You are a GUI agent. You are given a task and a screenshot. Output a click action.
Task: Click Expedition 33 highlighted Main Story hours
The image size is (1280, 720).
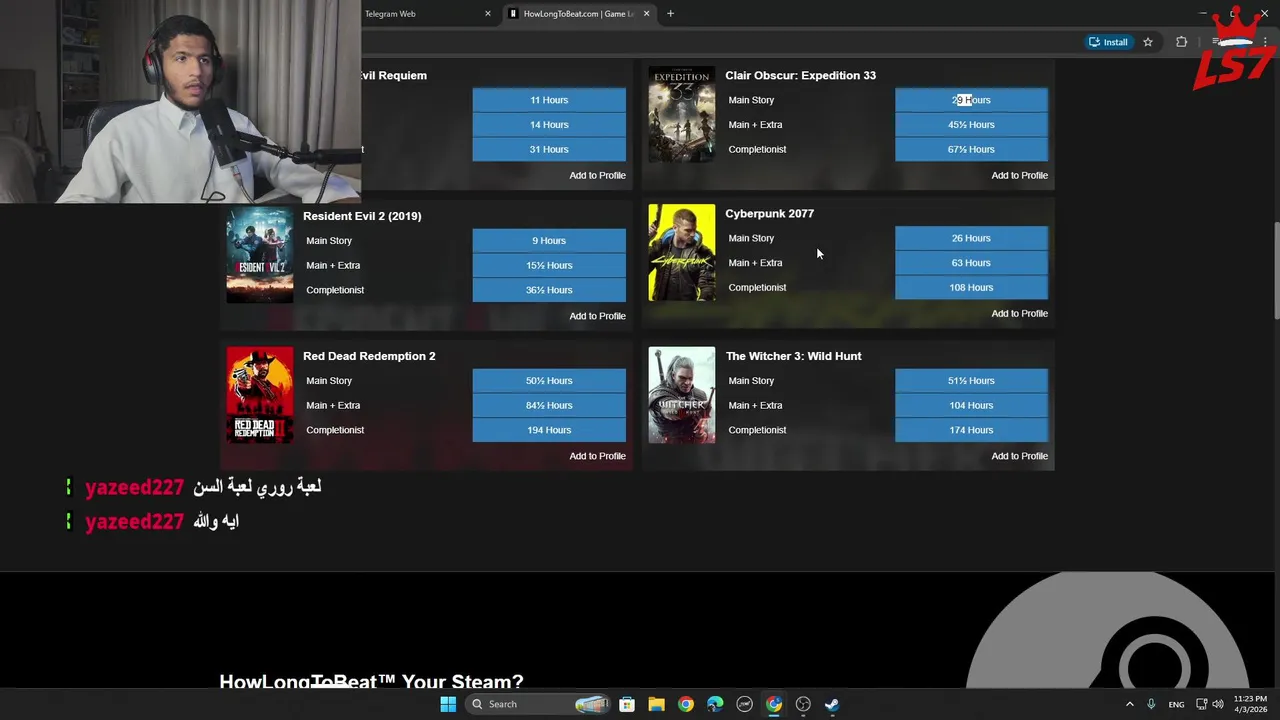pos(971,100)
